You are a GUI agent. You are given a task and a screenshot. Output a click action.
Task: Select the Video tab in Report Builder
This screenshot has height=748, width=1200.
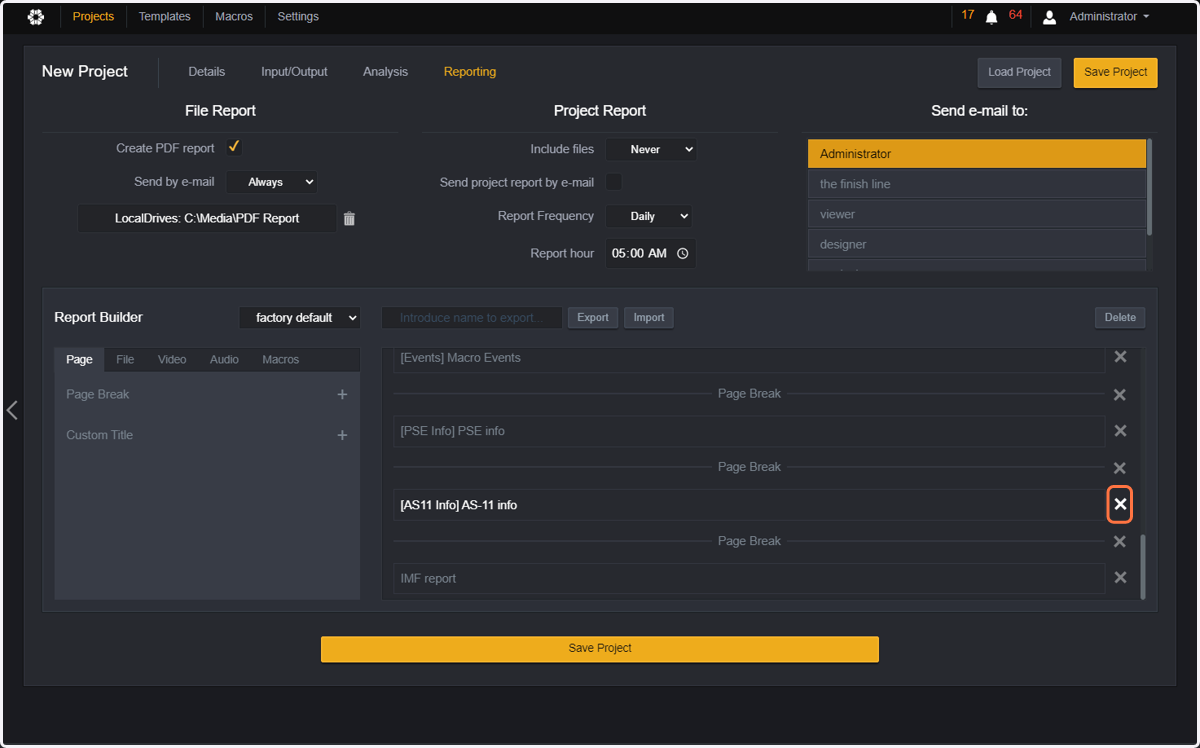[x=172, y=359]
